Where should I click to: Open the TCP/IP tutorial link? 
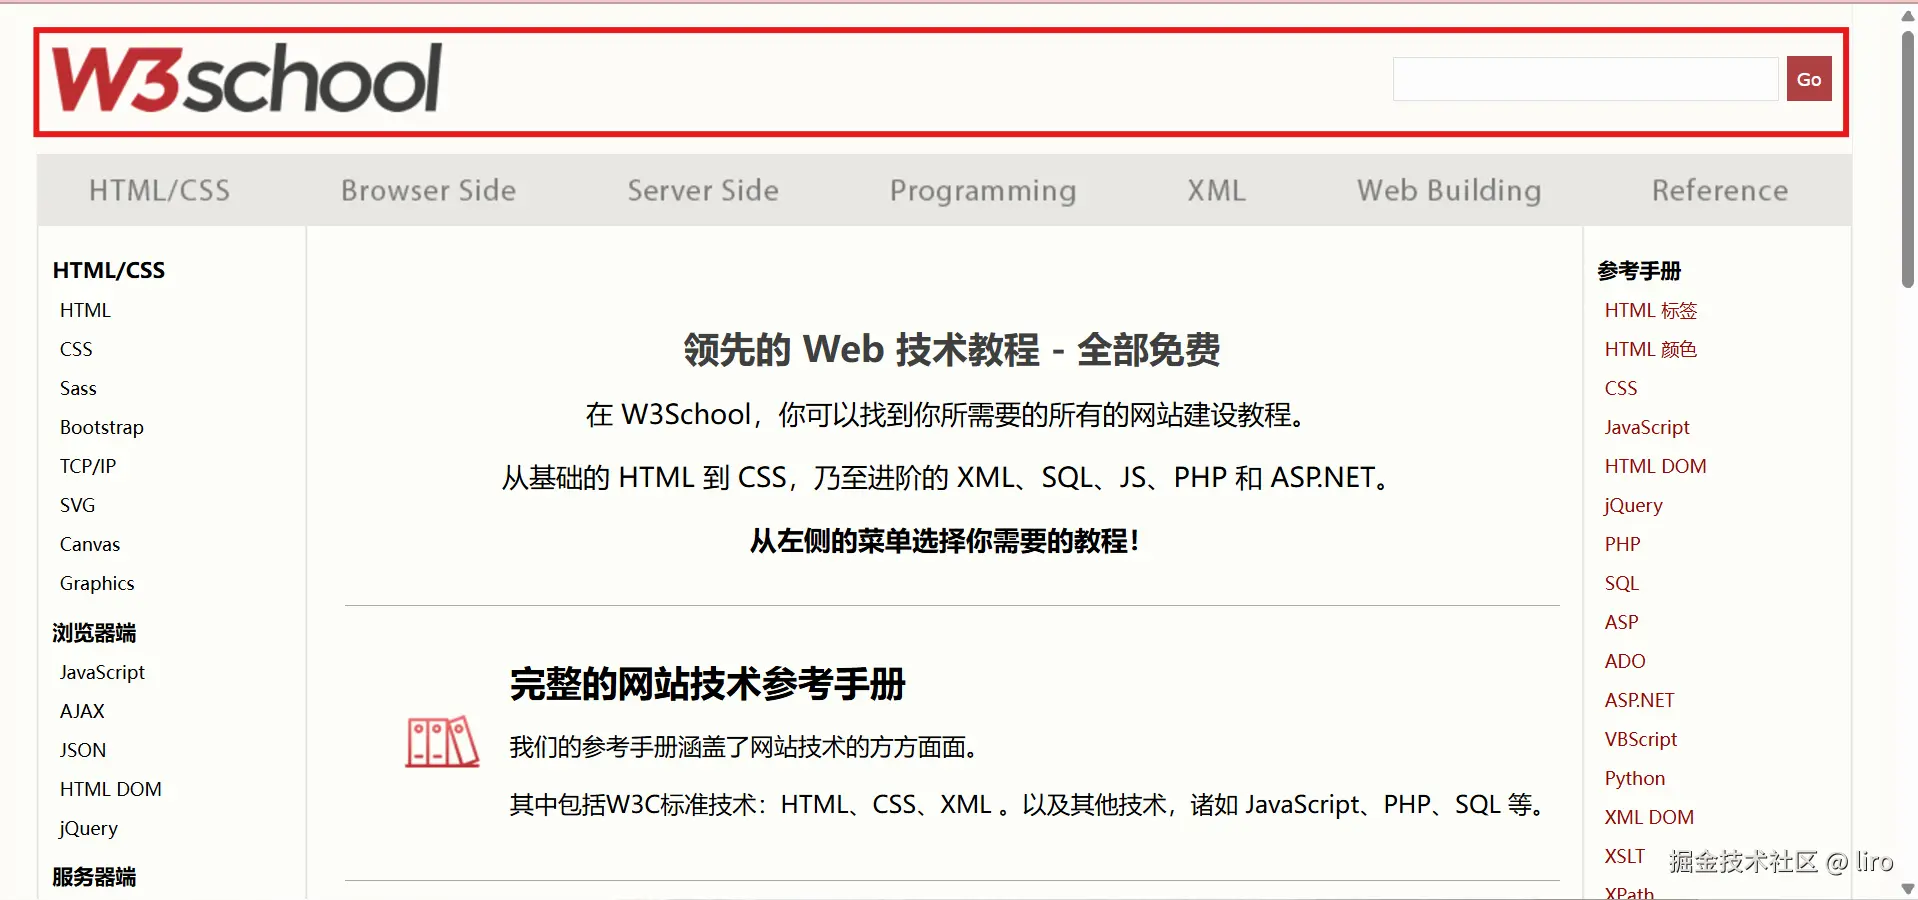[x=88, y=466]
